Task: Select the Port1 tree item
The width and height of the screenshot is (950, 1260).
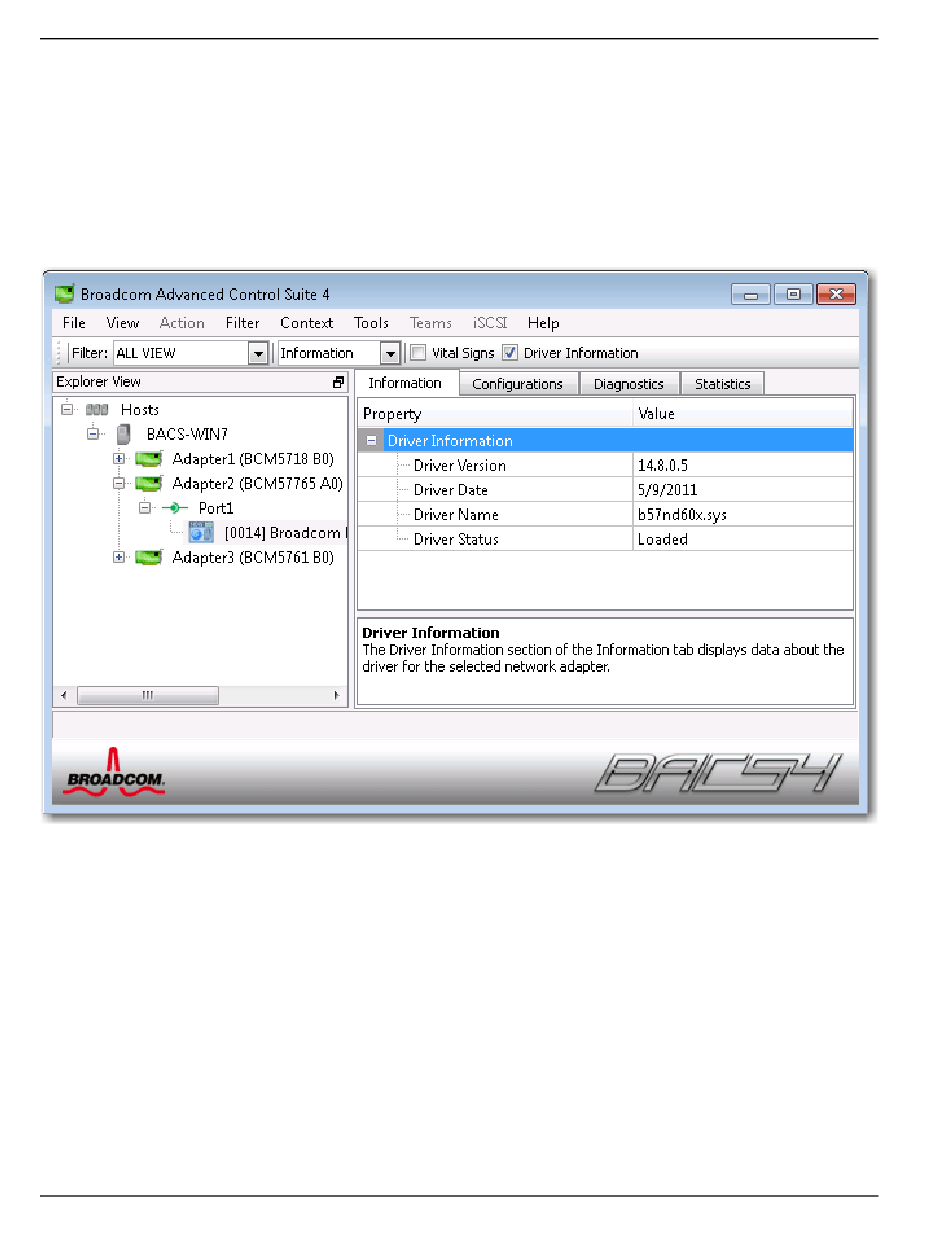Action: pyautogui.click(x=215, y=508)
